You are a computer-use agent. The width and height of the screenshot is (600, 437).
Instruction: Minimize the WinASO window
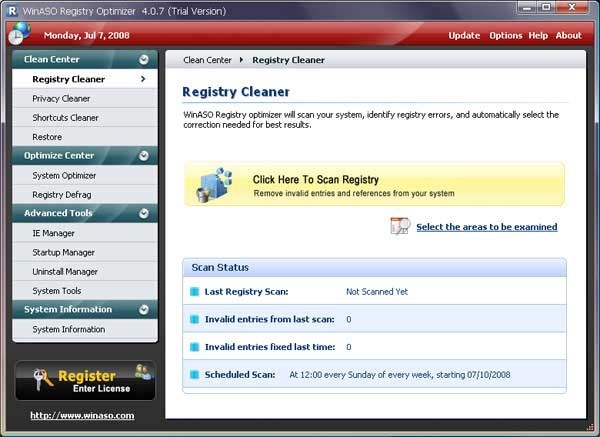tap(527, 7)
